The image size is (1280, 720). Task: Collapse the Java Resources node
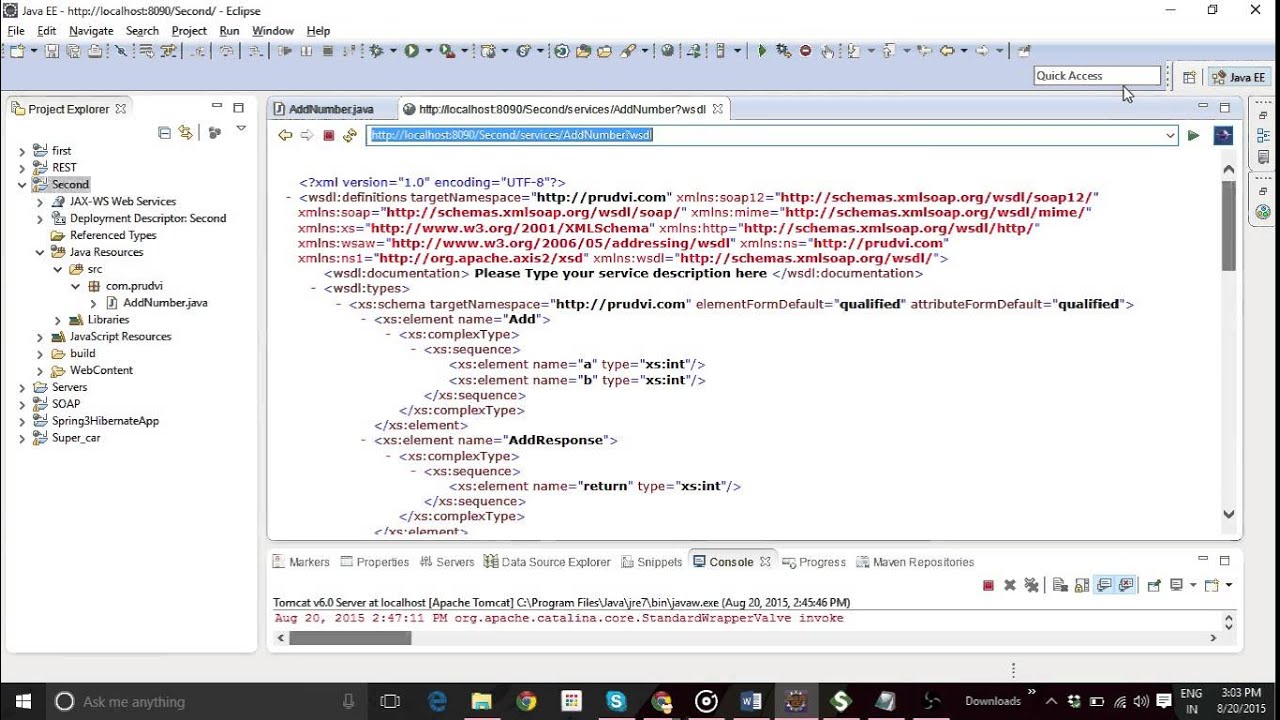coord(40,253)
